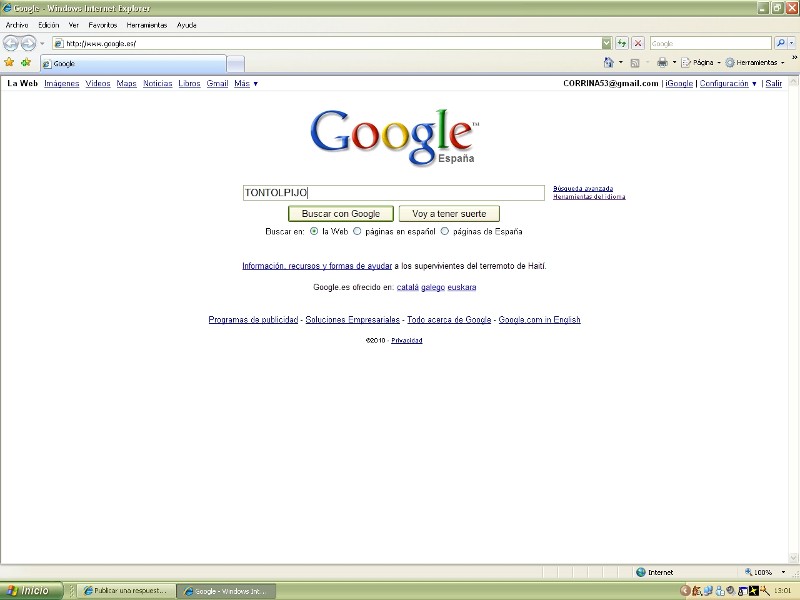
Task: Click the Add to Favorites star-plus icon
Action: click(x=26, y=62)
